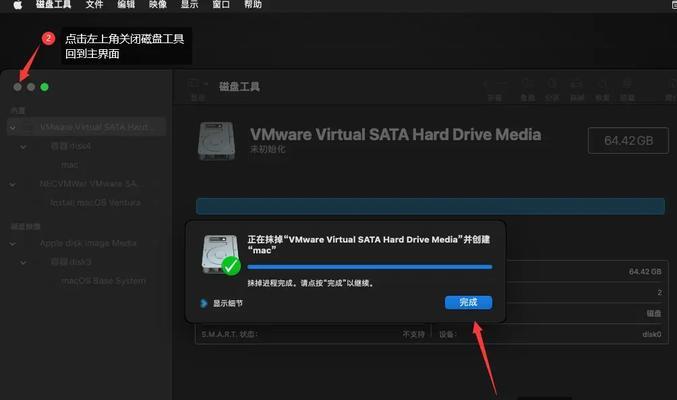Screen dimensions: 677x400
Task: Expand 显示细节 disclosure triangle
Action: point(204,303)
